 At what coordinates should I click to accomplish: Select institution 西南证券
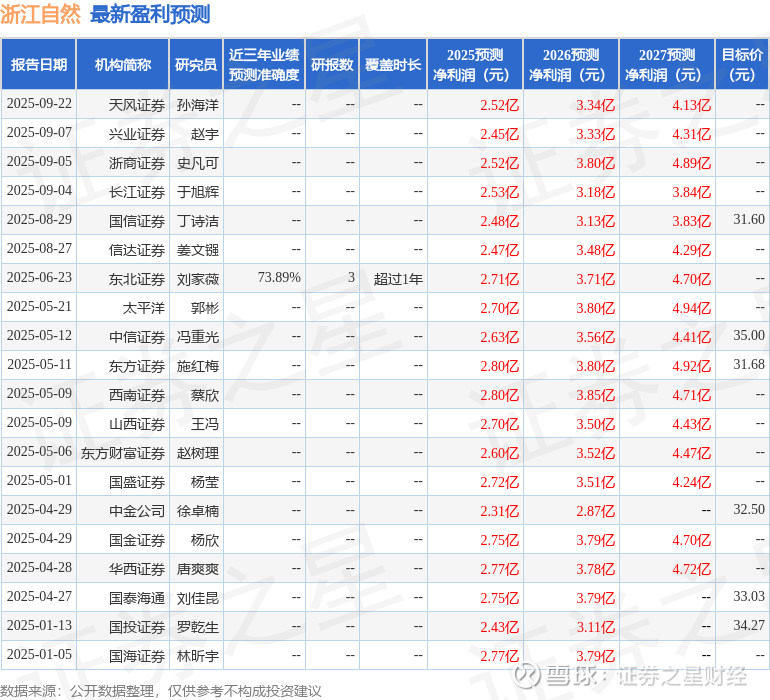click(137, 395)
